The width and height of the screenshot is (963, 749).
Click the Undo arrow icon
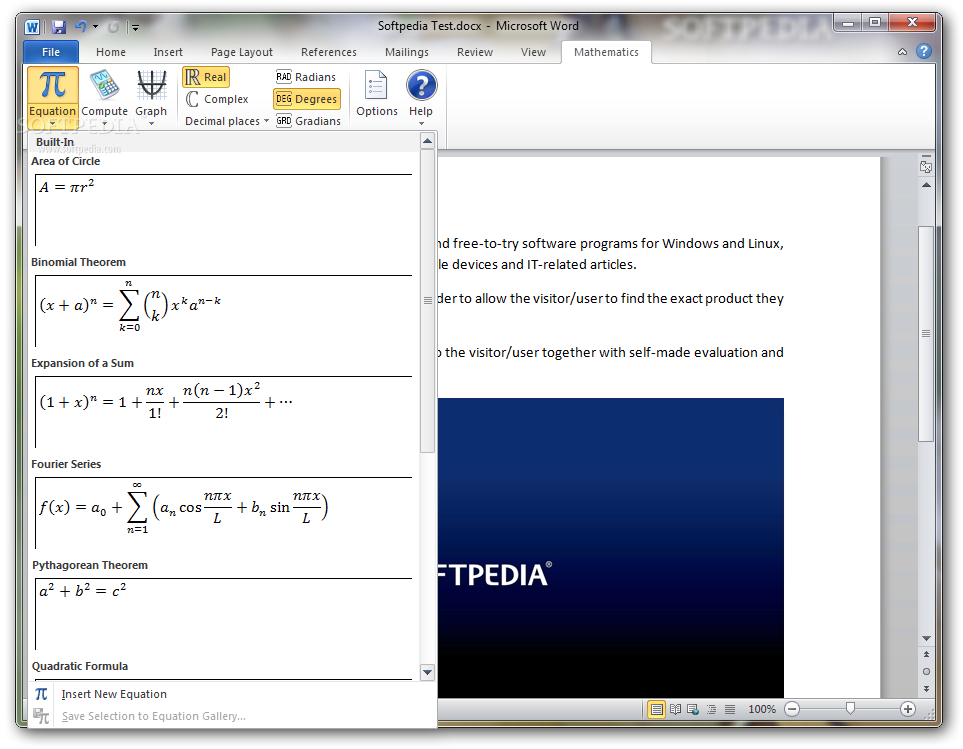pyautogui.click(x=80, y=26)
